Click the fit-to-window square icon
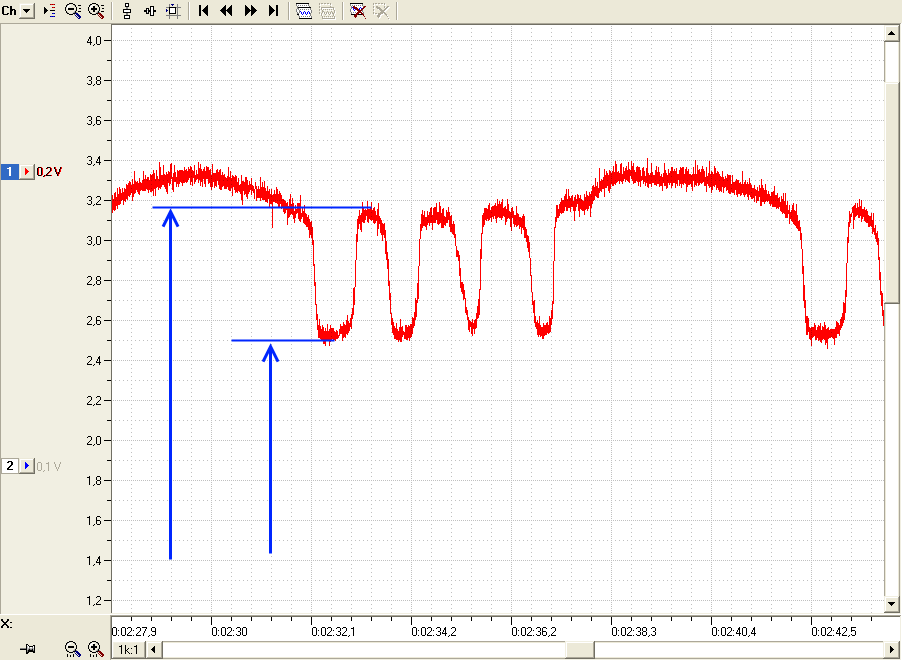The width and height of the screenshot is (902, 660). point(173,10)
